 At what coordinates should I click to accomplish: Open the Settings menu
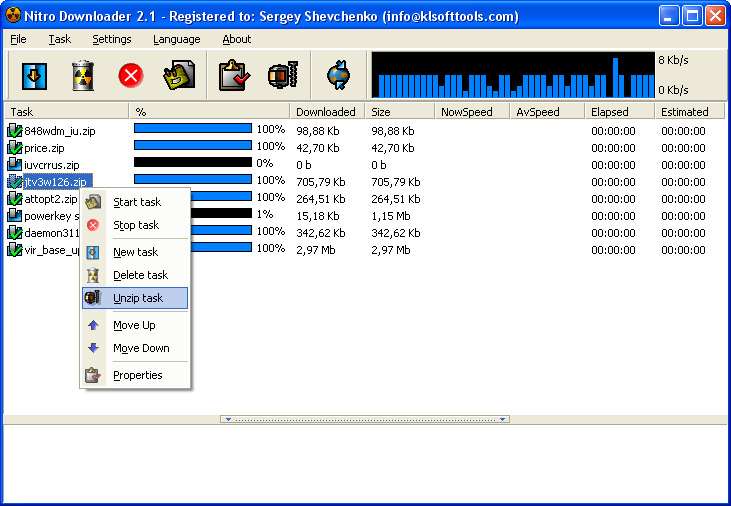112,39
